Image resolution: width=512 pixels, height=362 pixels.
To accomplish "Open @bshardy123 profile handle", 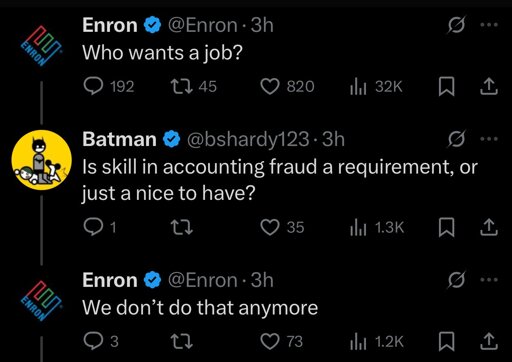I will [248, 139].
